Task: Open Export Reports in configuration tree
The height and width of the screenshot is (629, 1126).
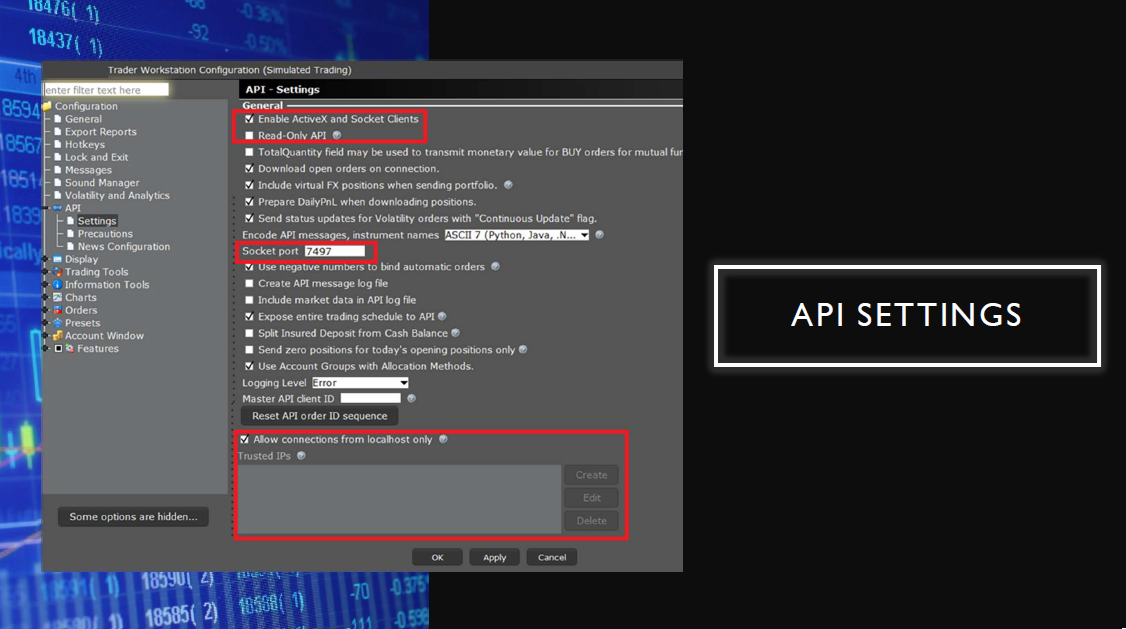Action: [x=101, y=132]
